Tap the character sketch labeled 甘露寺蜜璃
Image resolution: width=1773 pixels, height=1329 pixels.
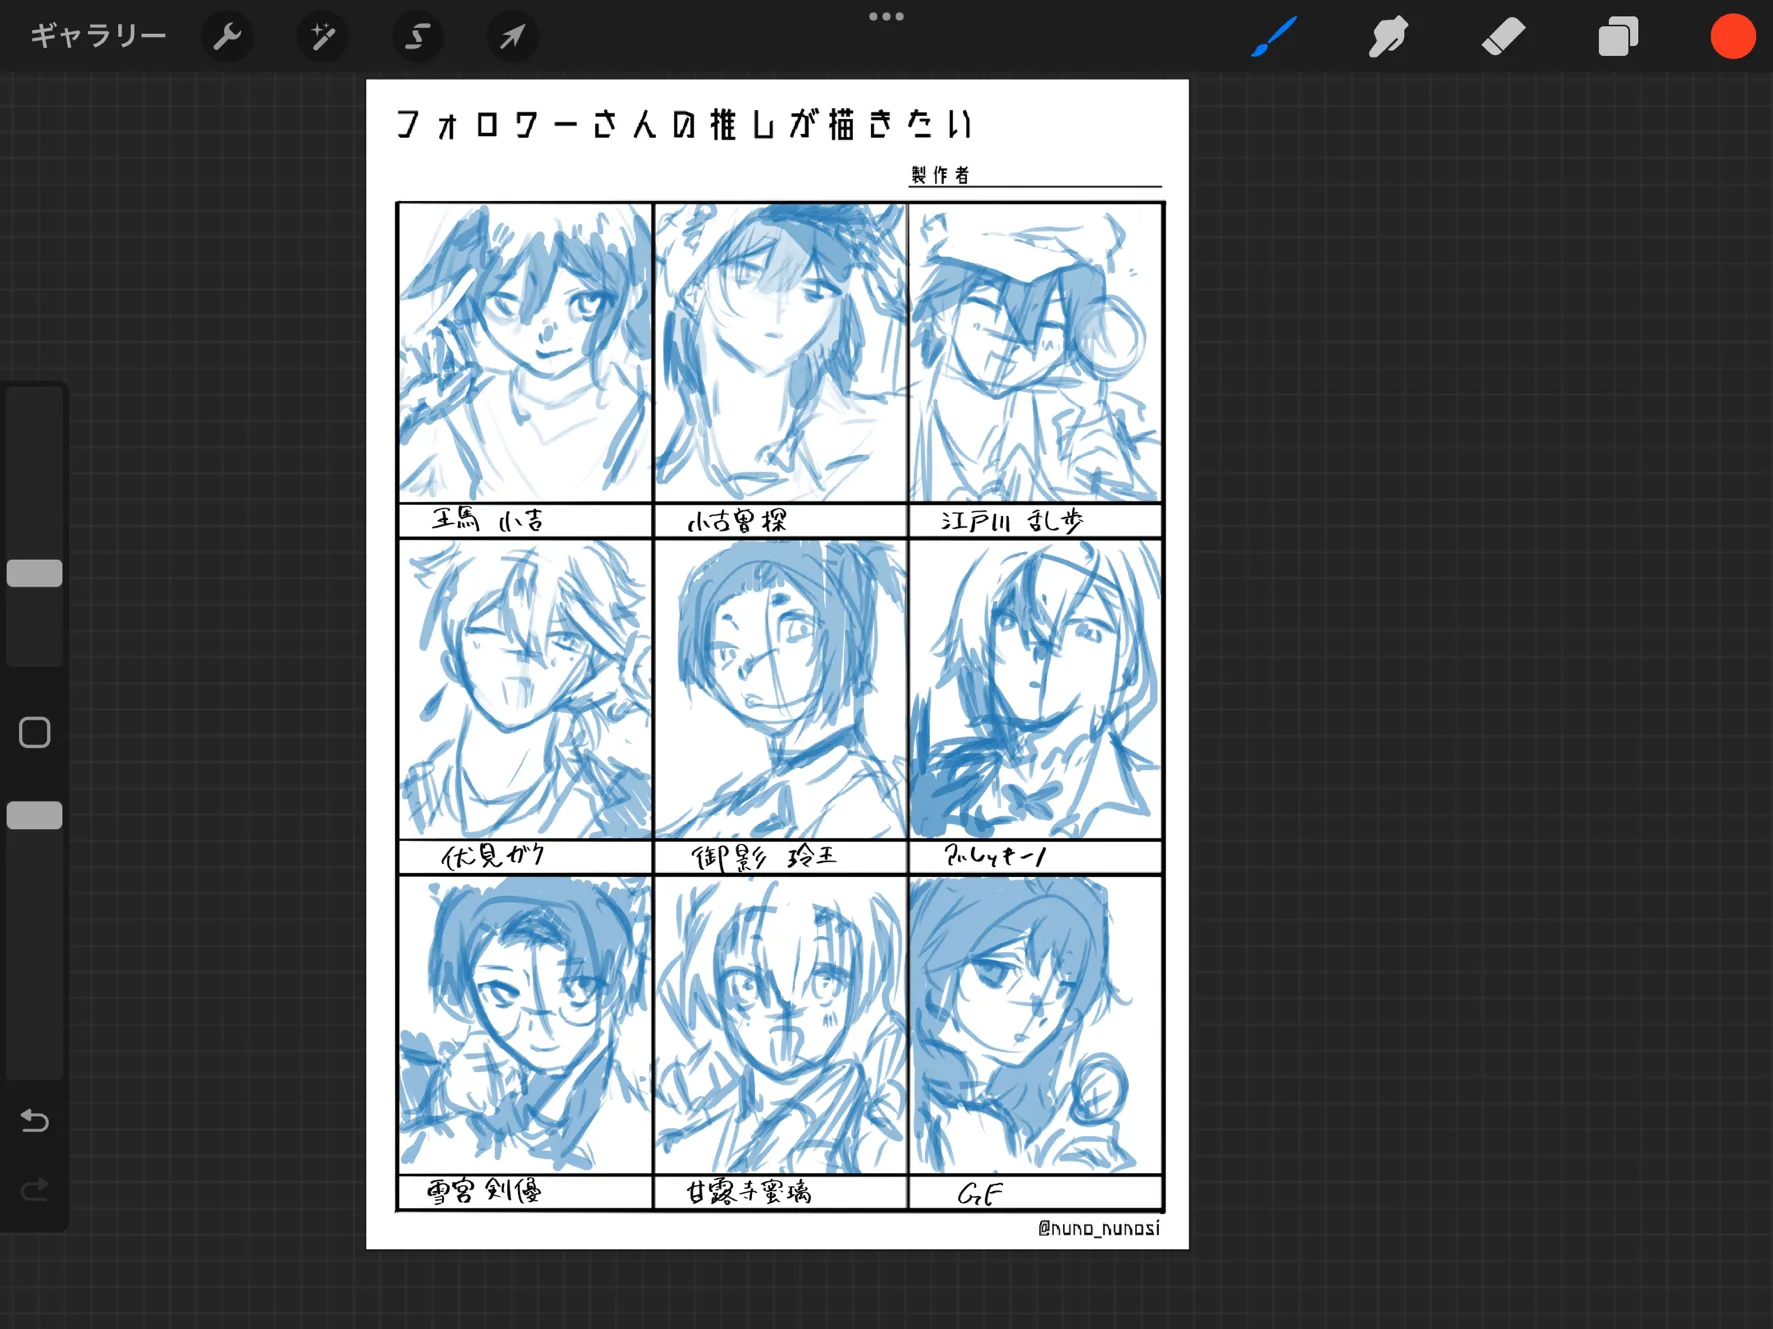pos(780,1025)
